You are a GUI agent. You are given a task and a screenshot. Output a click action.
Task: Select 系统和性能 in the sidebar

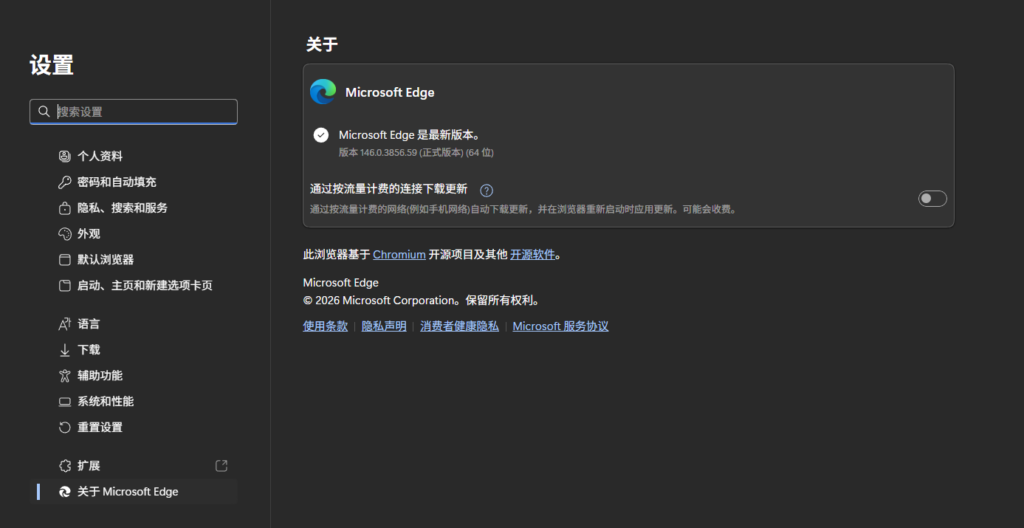click(134, 402)
